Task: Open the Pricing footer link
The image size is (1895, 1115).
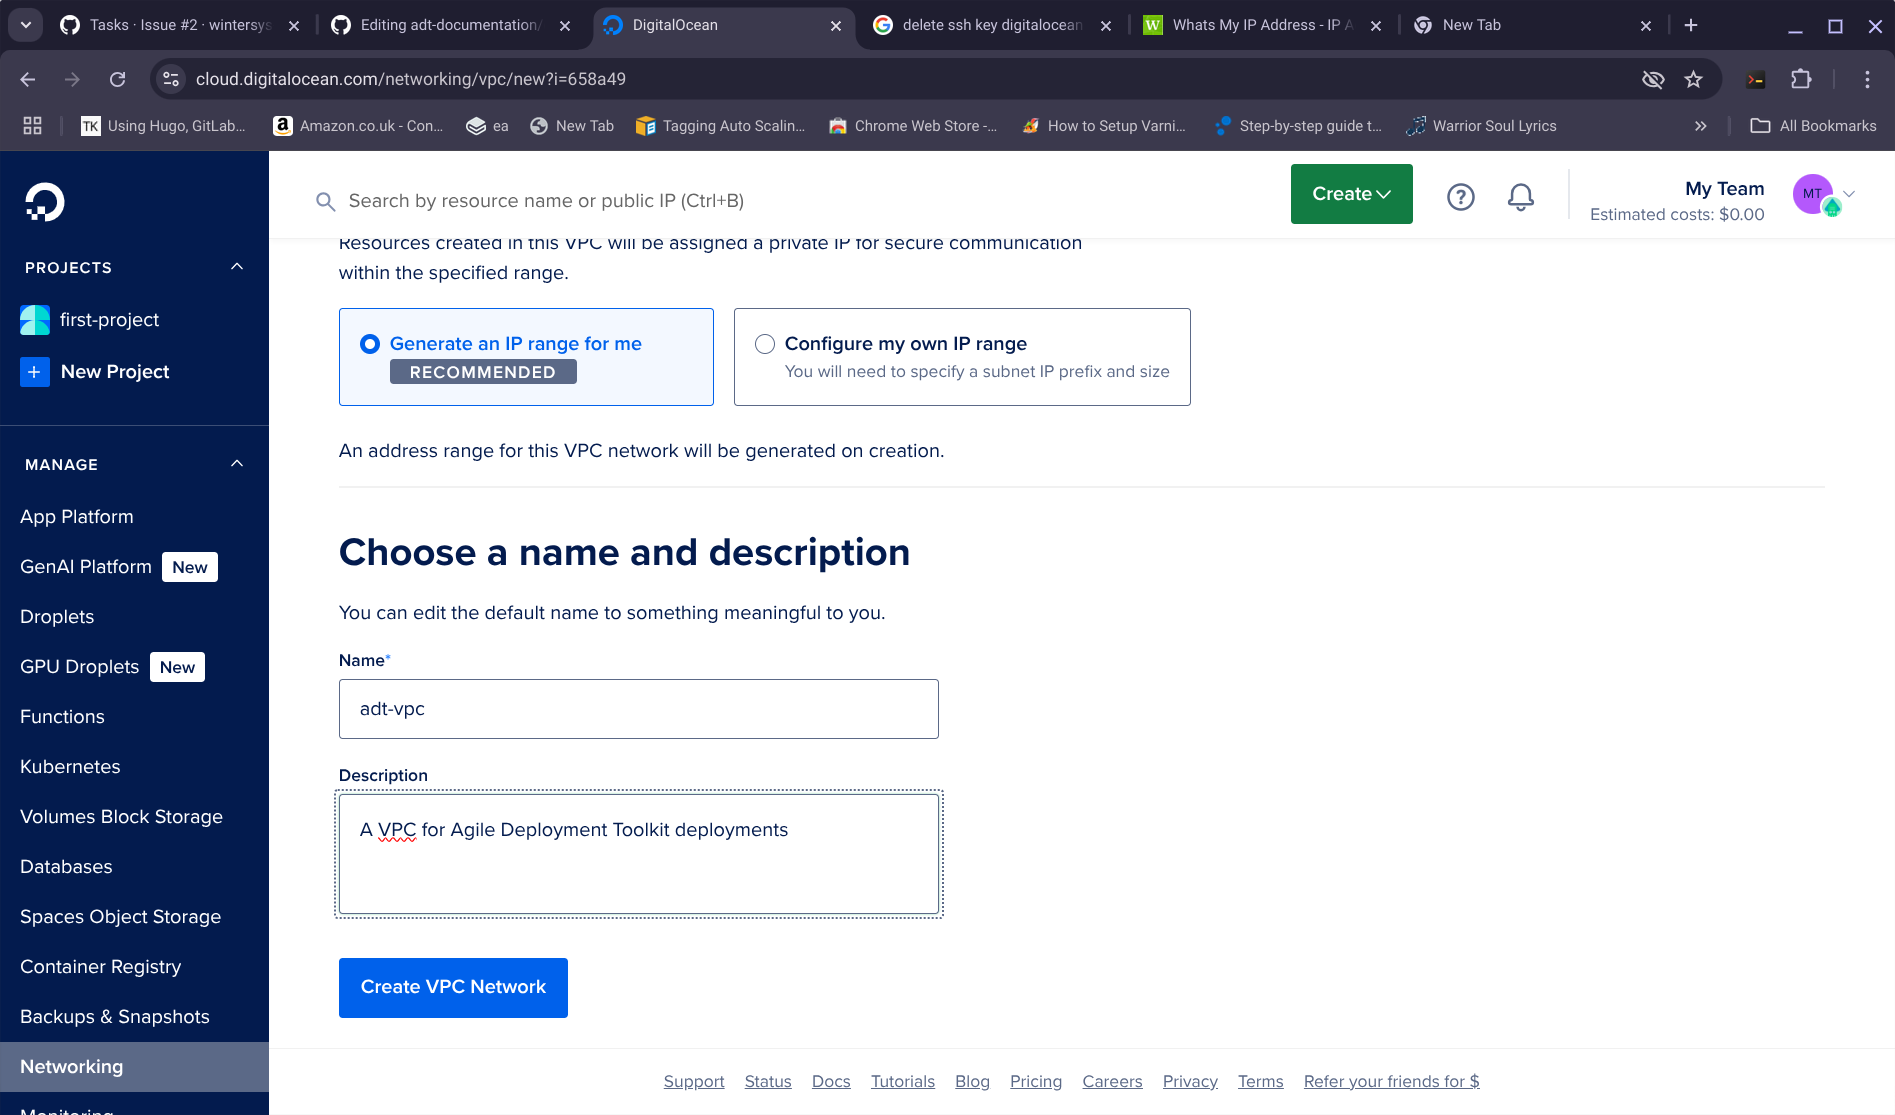Action: click(x=1035, y=1081)
